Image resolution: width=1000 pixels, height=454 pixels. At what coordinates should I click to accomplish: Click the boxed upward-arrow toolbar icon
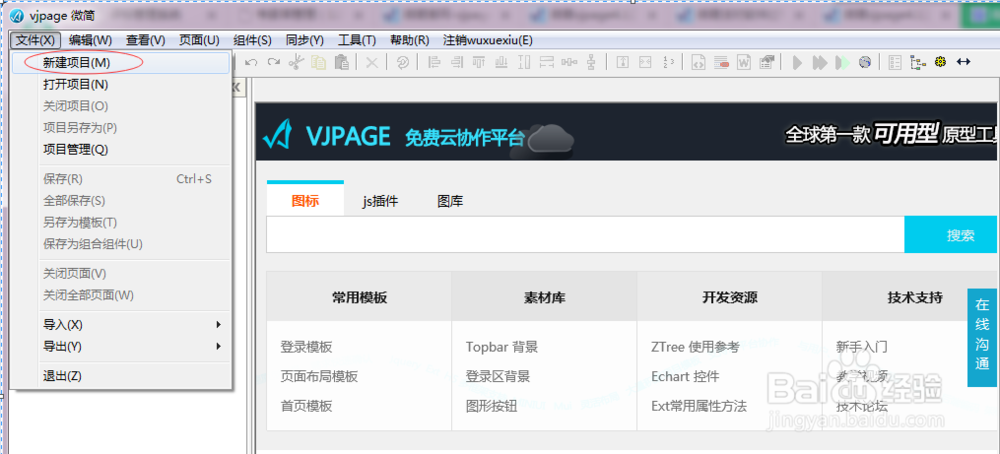coord(623,62)
